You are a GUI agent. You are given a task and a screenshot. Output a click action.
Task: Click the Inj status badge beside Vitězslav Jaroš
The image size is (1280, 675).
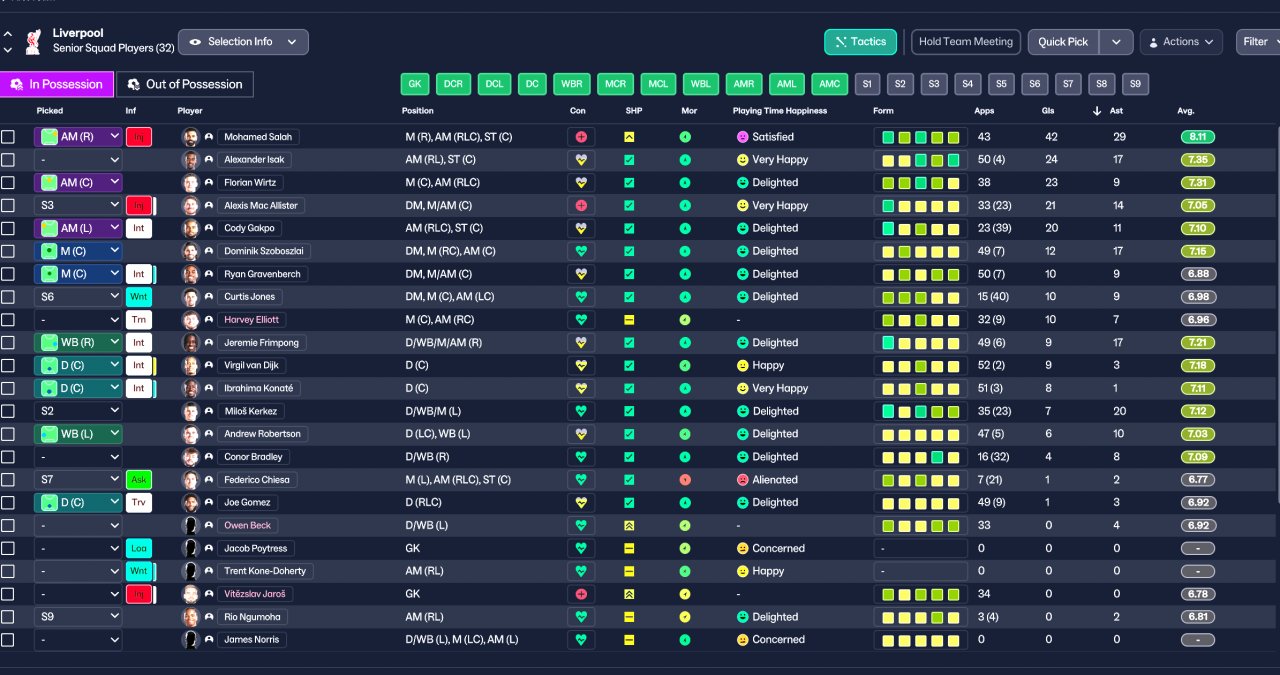click(139, 594)
